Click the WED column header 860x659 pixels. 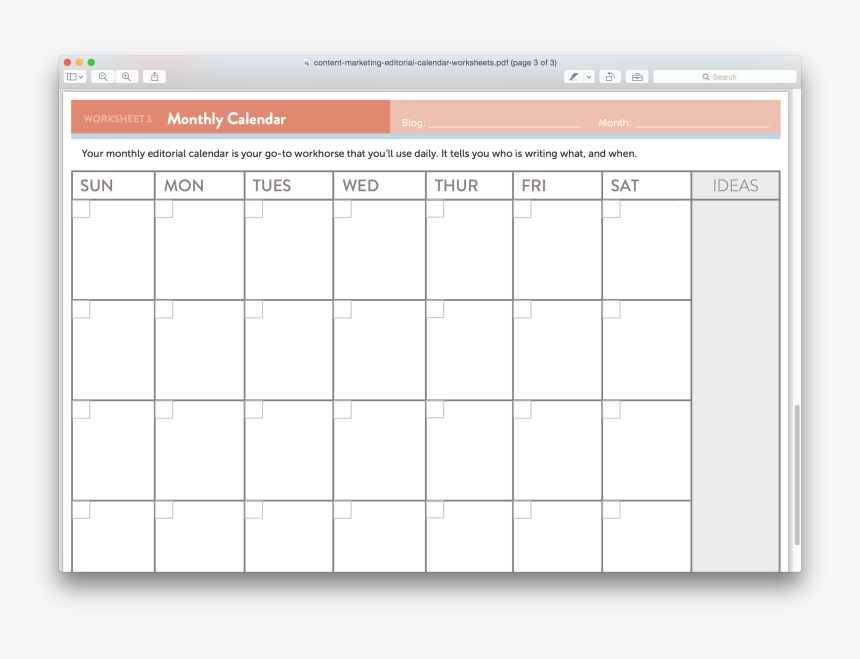click(360, 186)
